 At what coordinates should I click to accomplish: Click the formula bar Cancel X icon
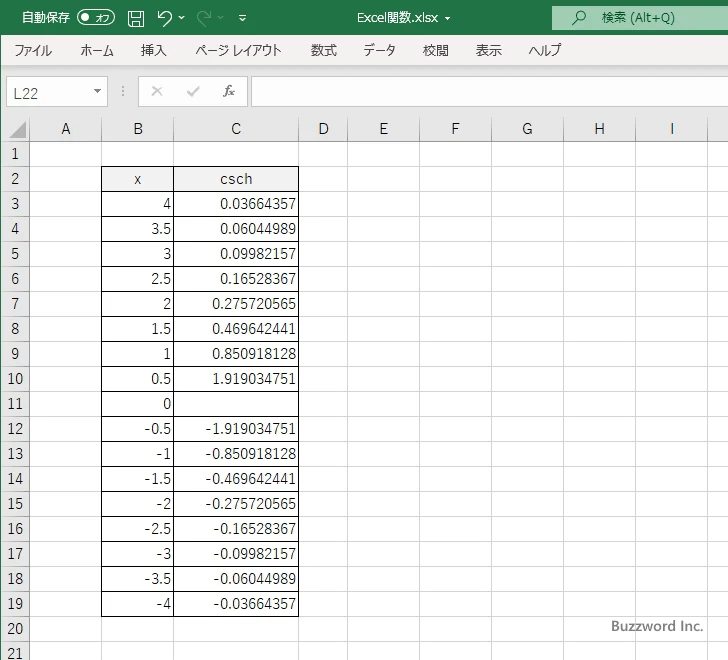157,91
